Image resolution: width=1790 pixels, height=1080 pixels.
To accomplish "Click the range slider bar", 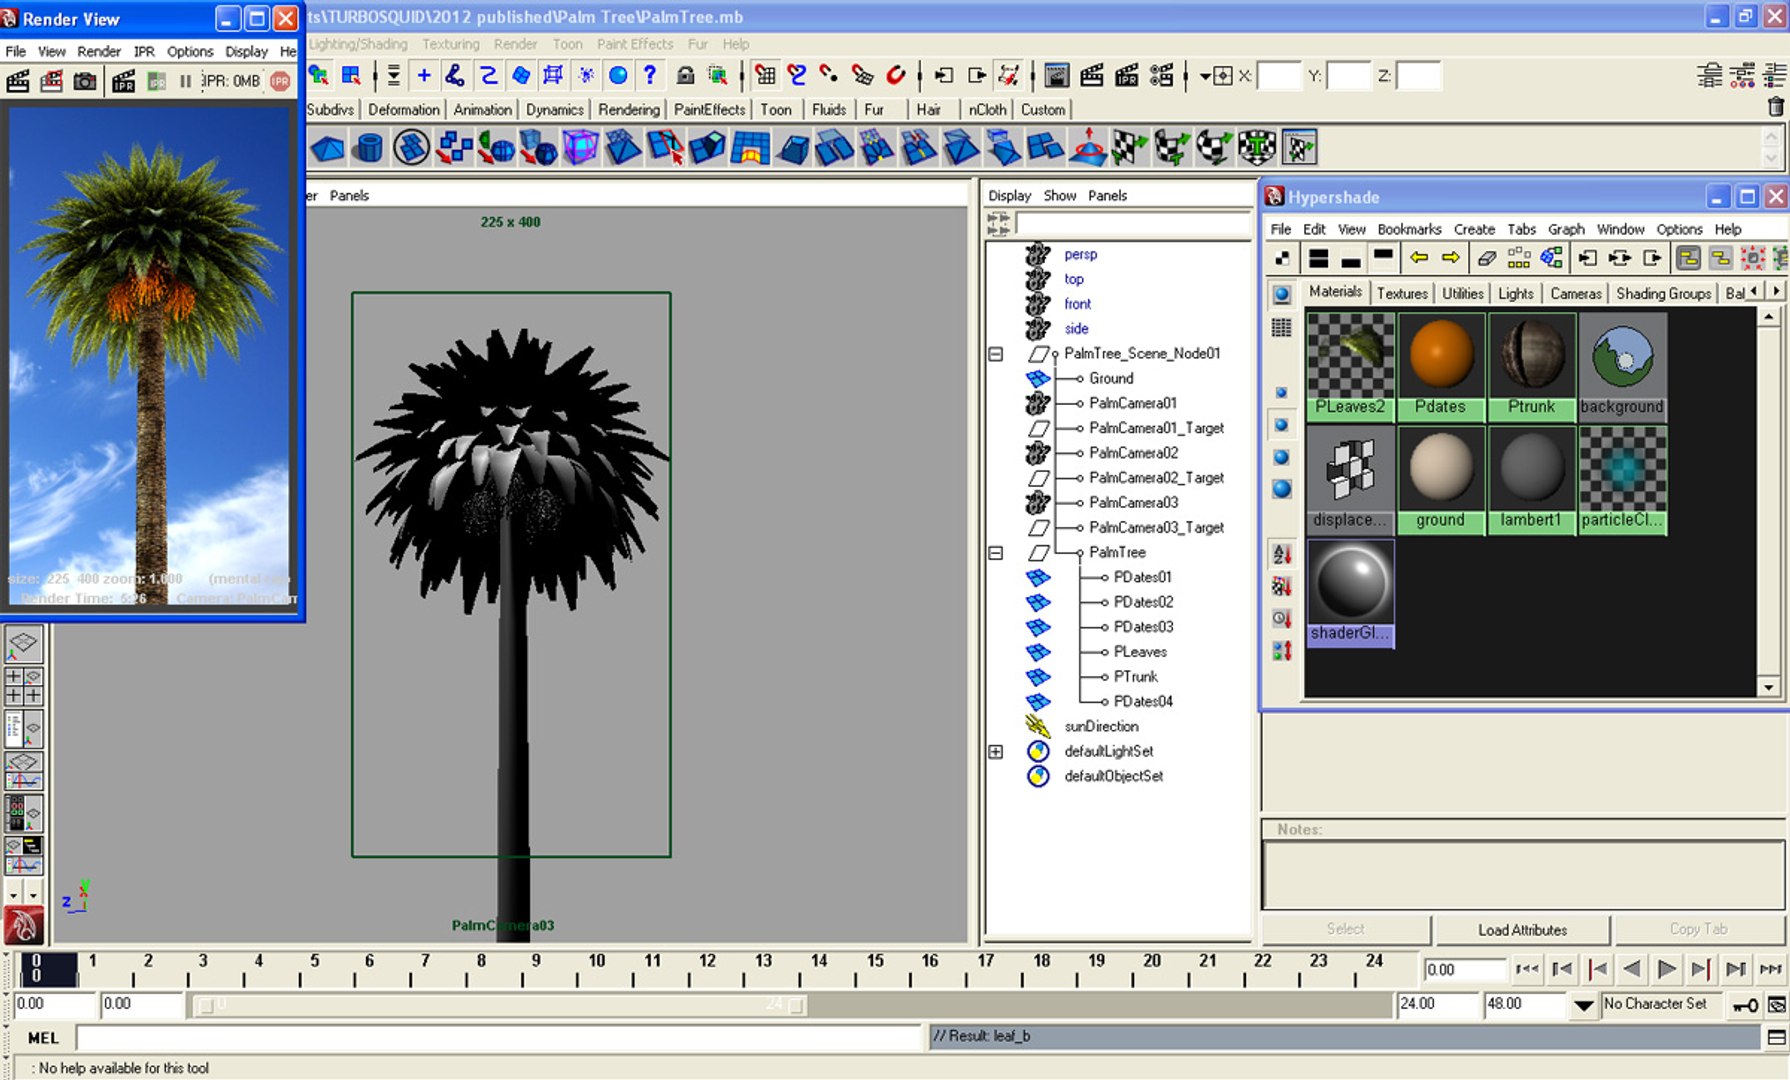I will [501, 1005].
